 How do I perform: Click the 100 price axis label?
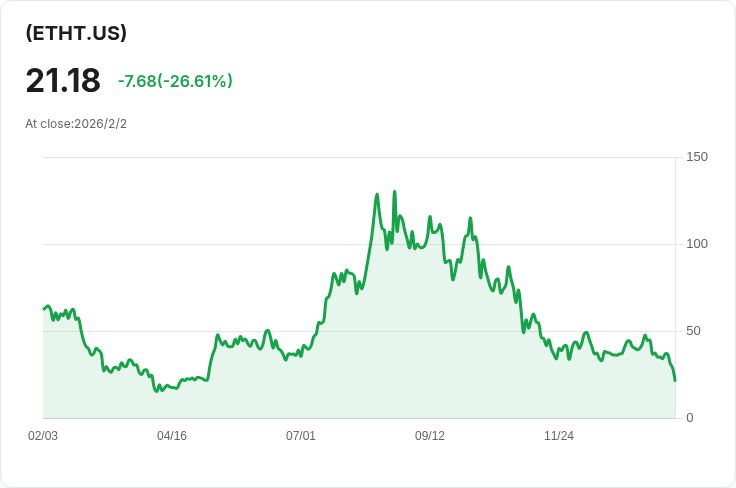click(697, 244)
